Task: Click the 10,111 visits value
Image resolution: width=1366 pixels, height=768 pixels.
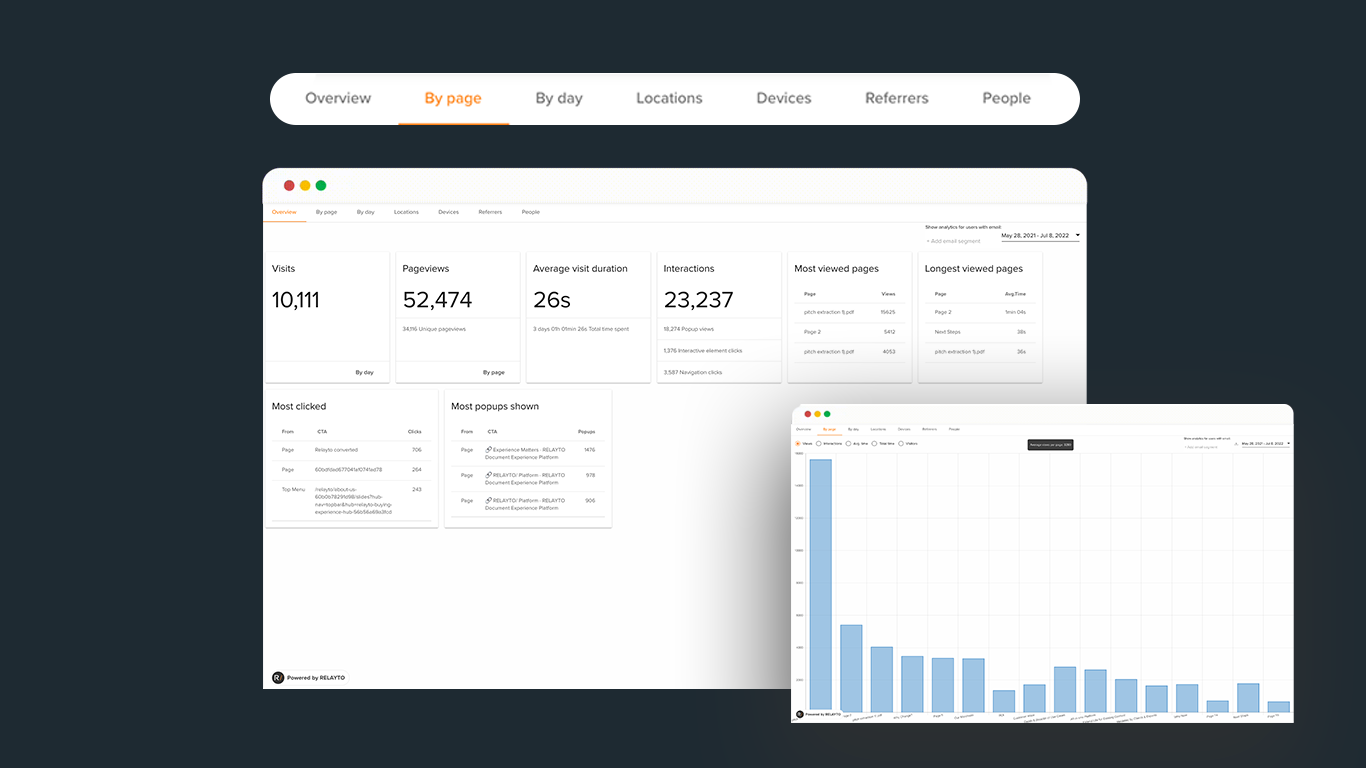Action: point(295,300)
